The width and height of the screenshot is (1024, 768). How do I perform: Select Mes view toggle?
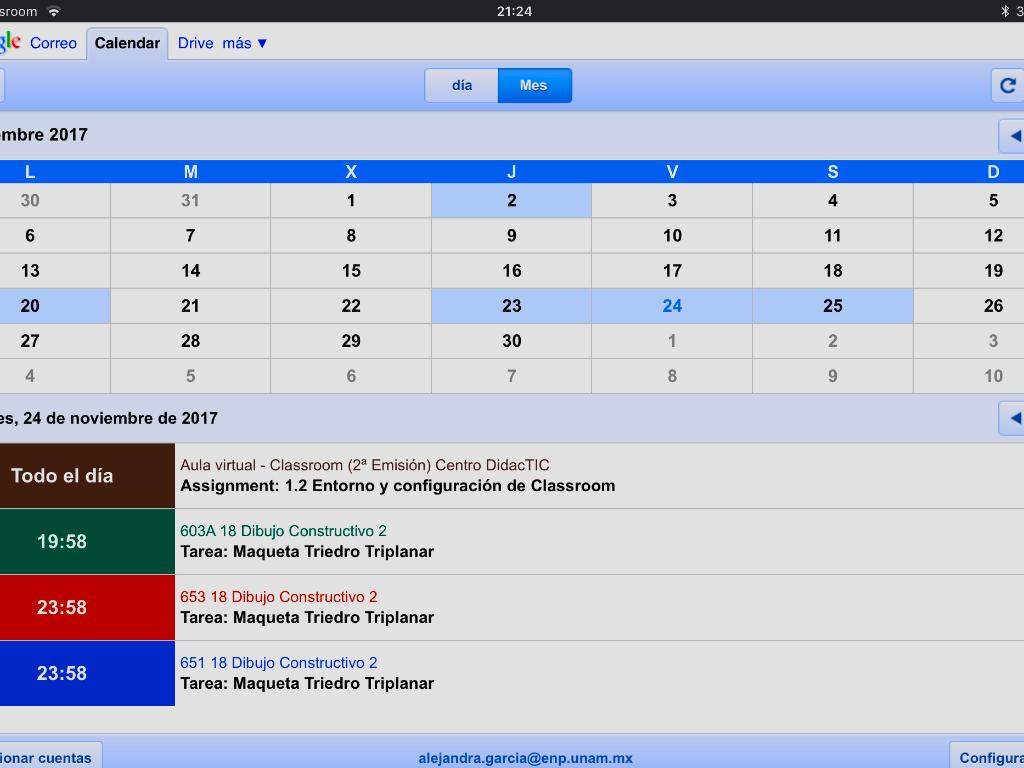click(534, 86)
